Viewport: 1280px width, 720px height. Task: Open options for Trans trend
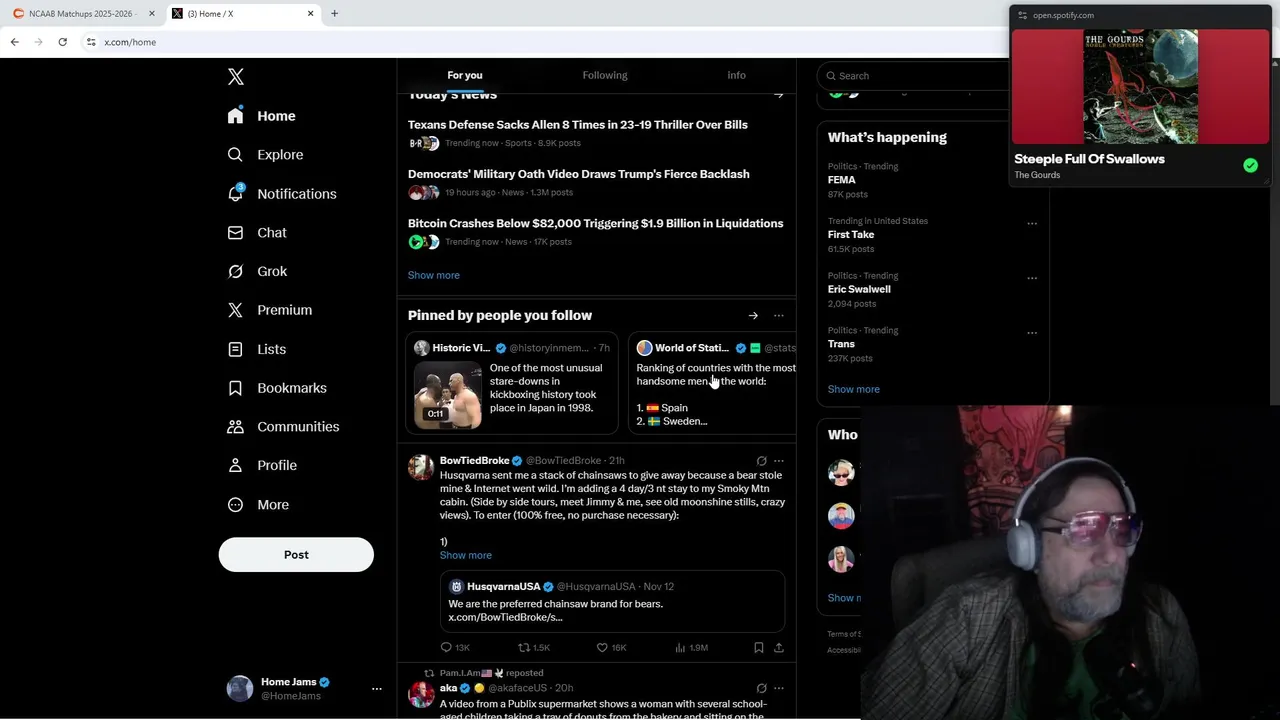1032,333
